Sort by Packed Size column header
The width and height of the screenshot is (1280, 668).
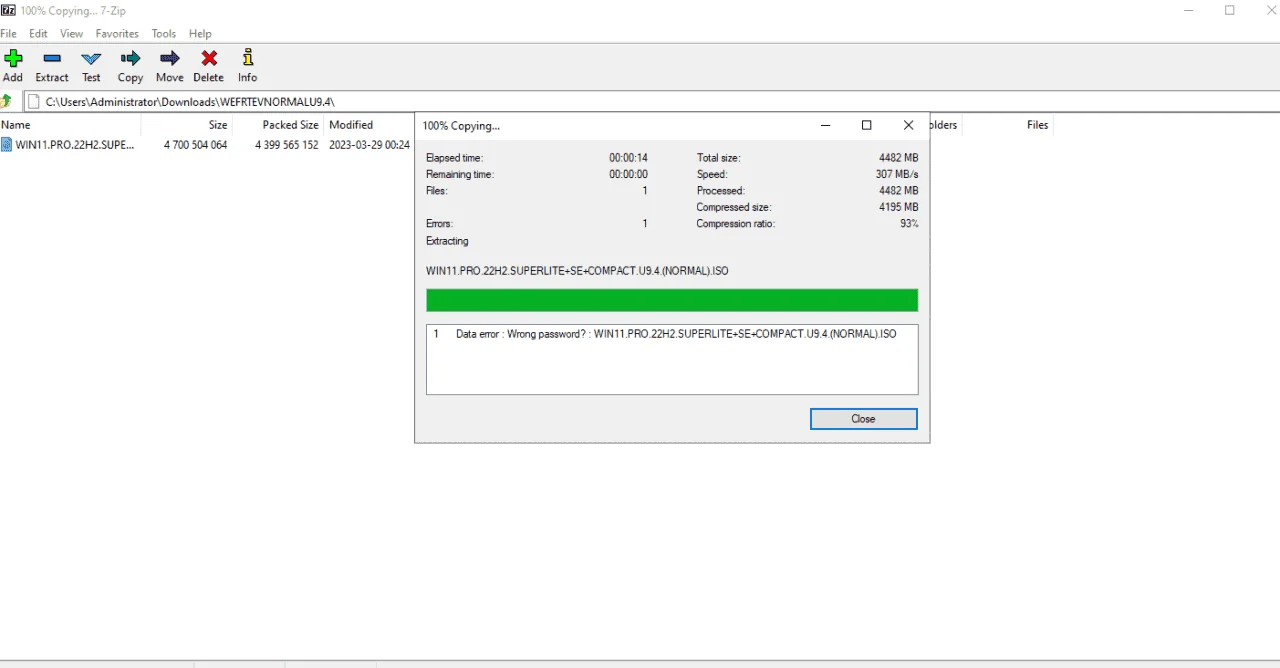click(278, 125)
